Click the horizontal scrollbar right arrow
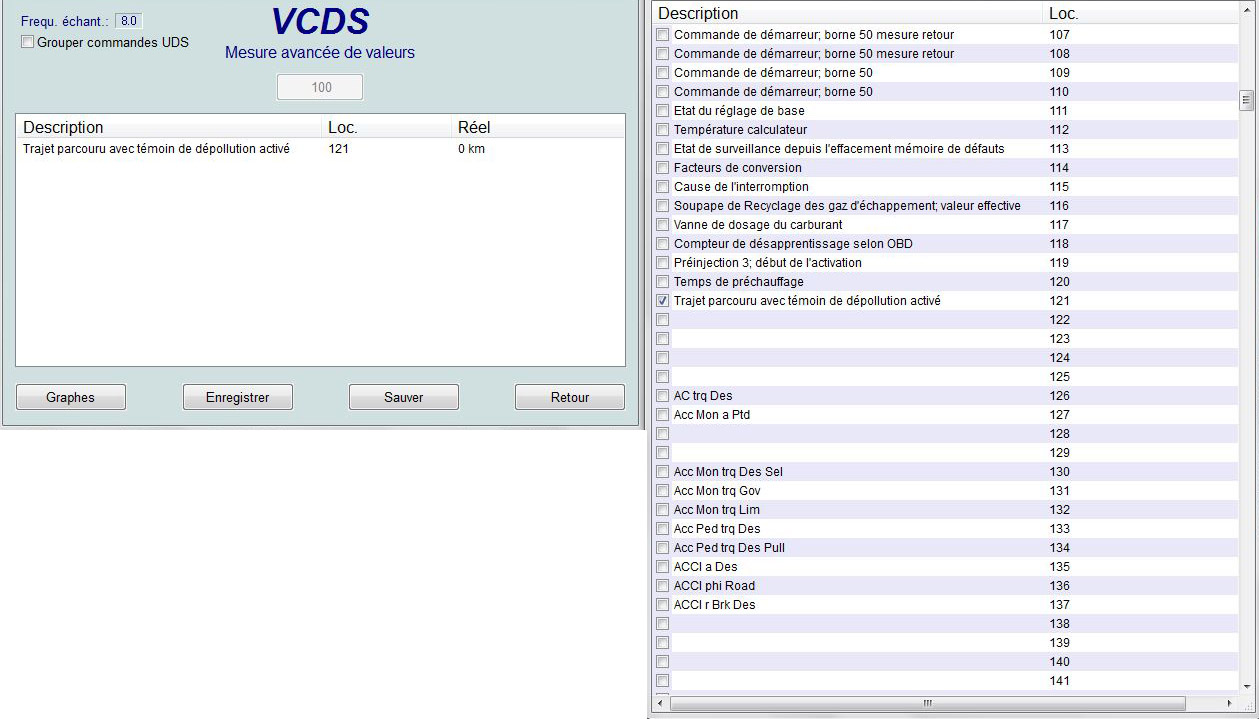Image resolution: width=1259 pixels, height=719 pixels. [x=1230, y=704]
